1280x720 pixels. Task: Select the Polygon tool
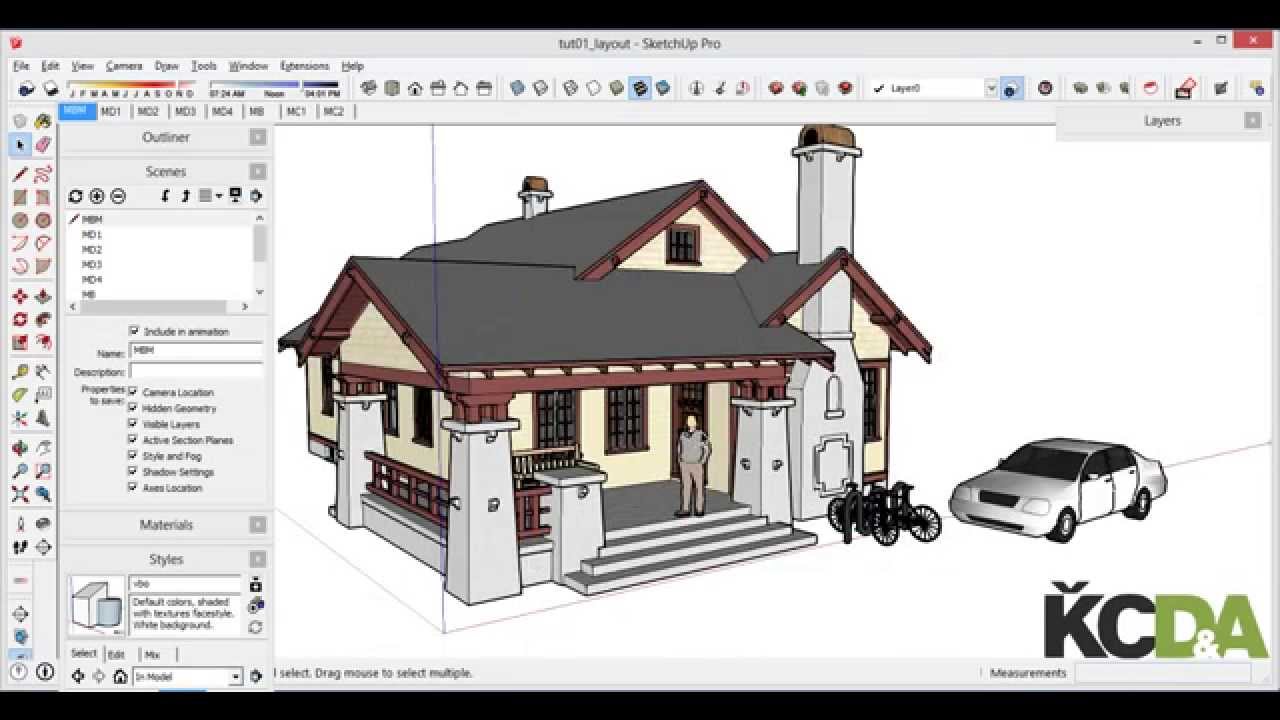[x=43, y=221]
